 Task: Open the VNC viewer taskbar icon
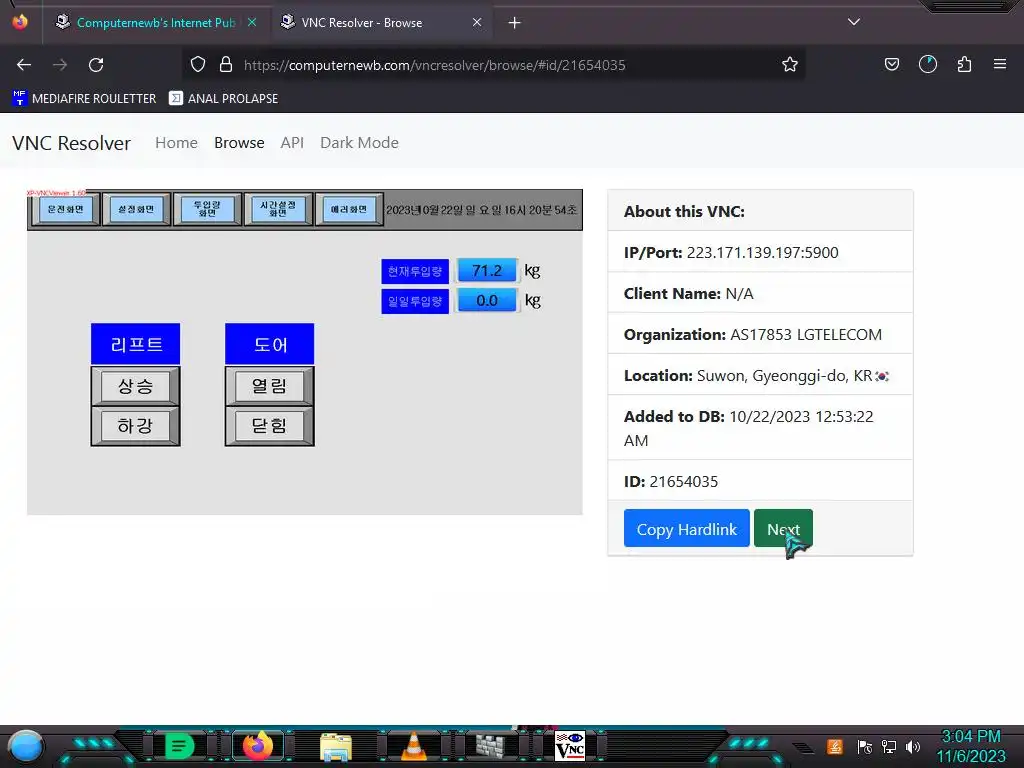click(569, 746)
